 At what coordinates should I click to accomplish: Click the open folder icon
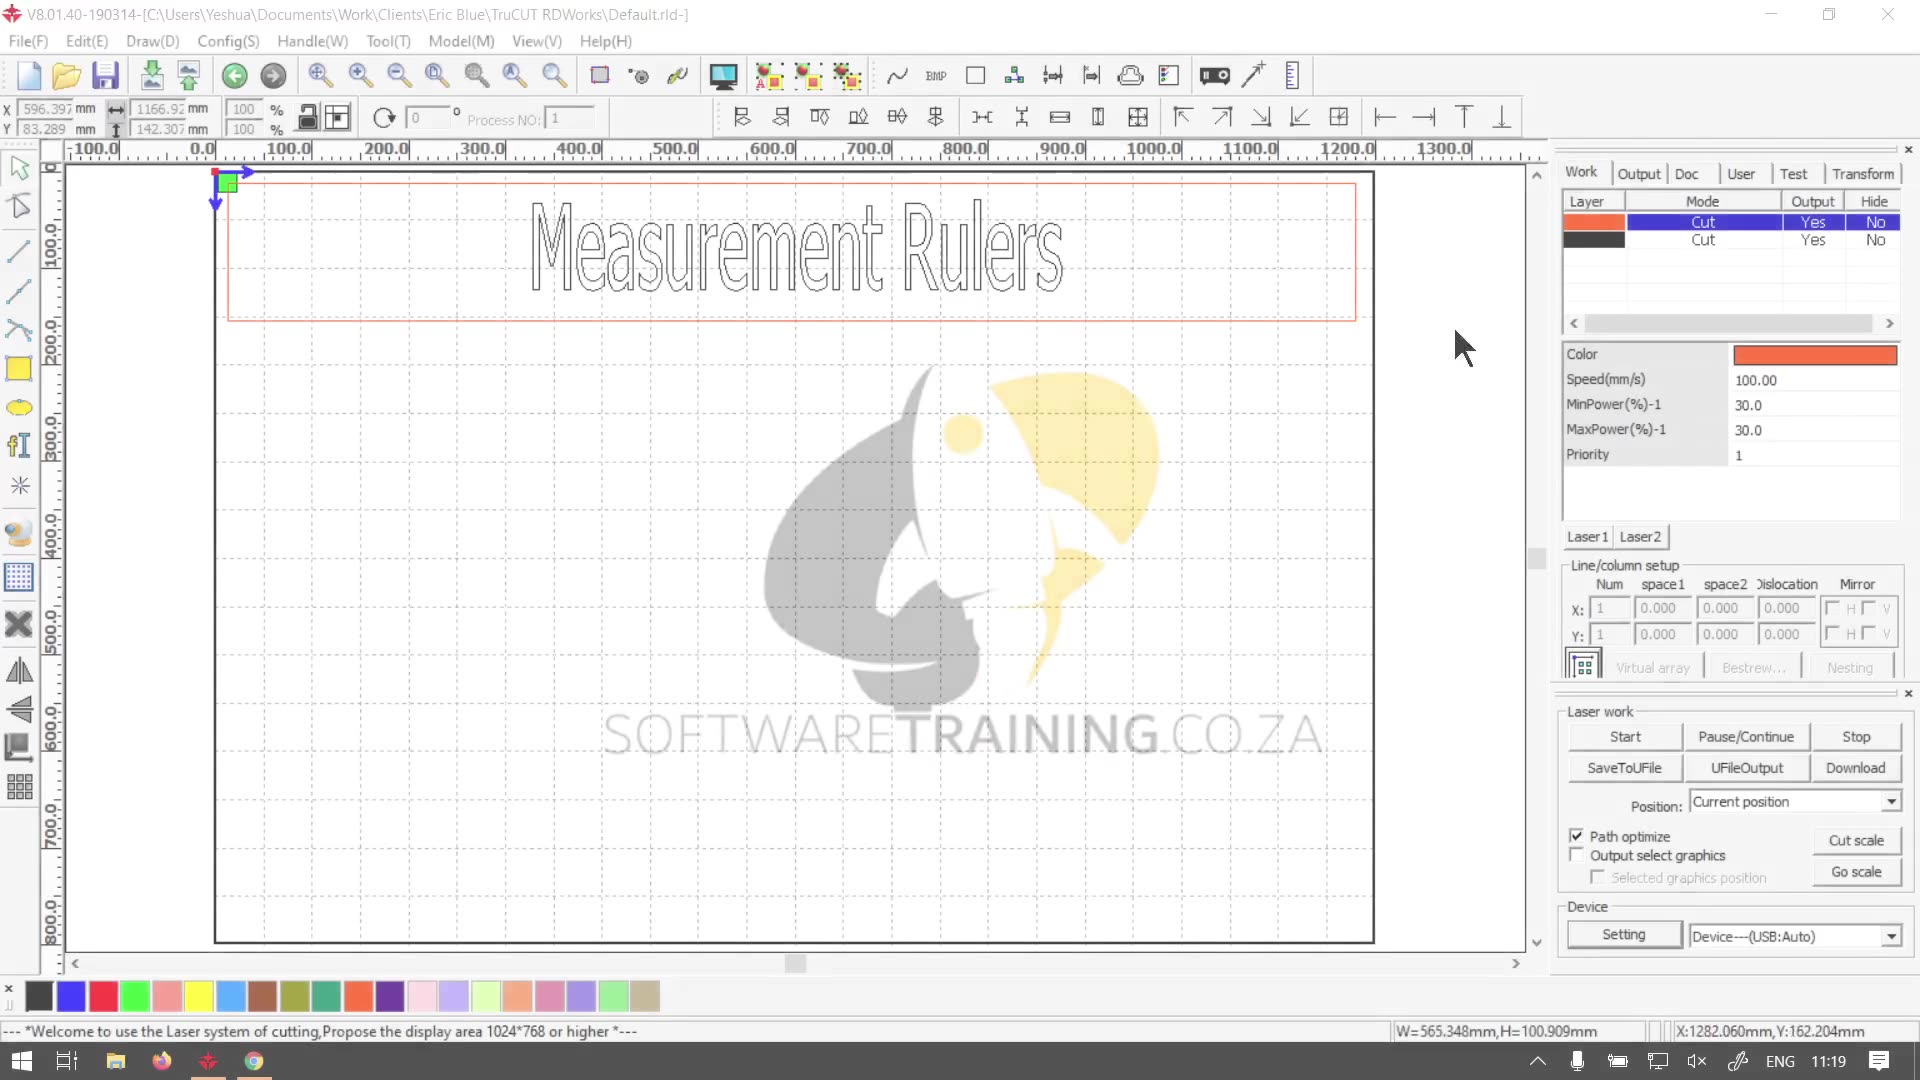tap(66, 76)
